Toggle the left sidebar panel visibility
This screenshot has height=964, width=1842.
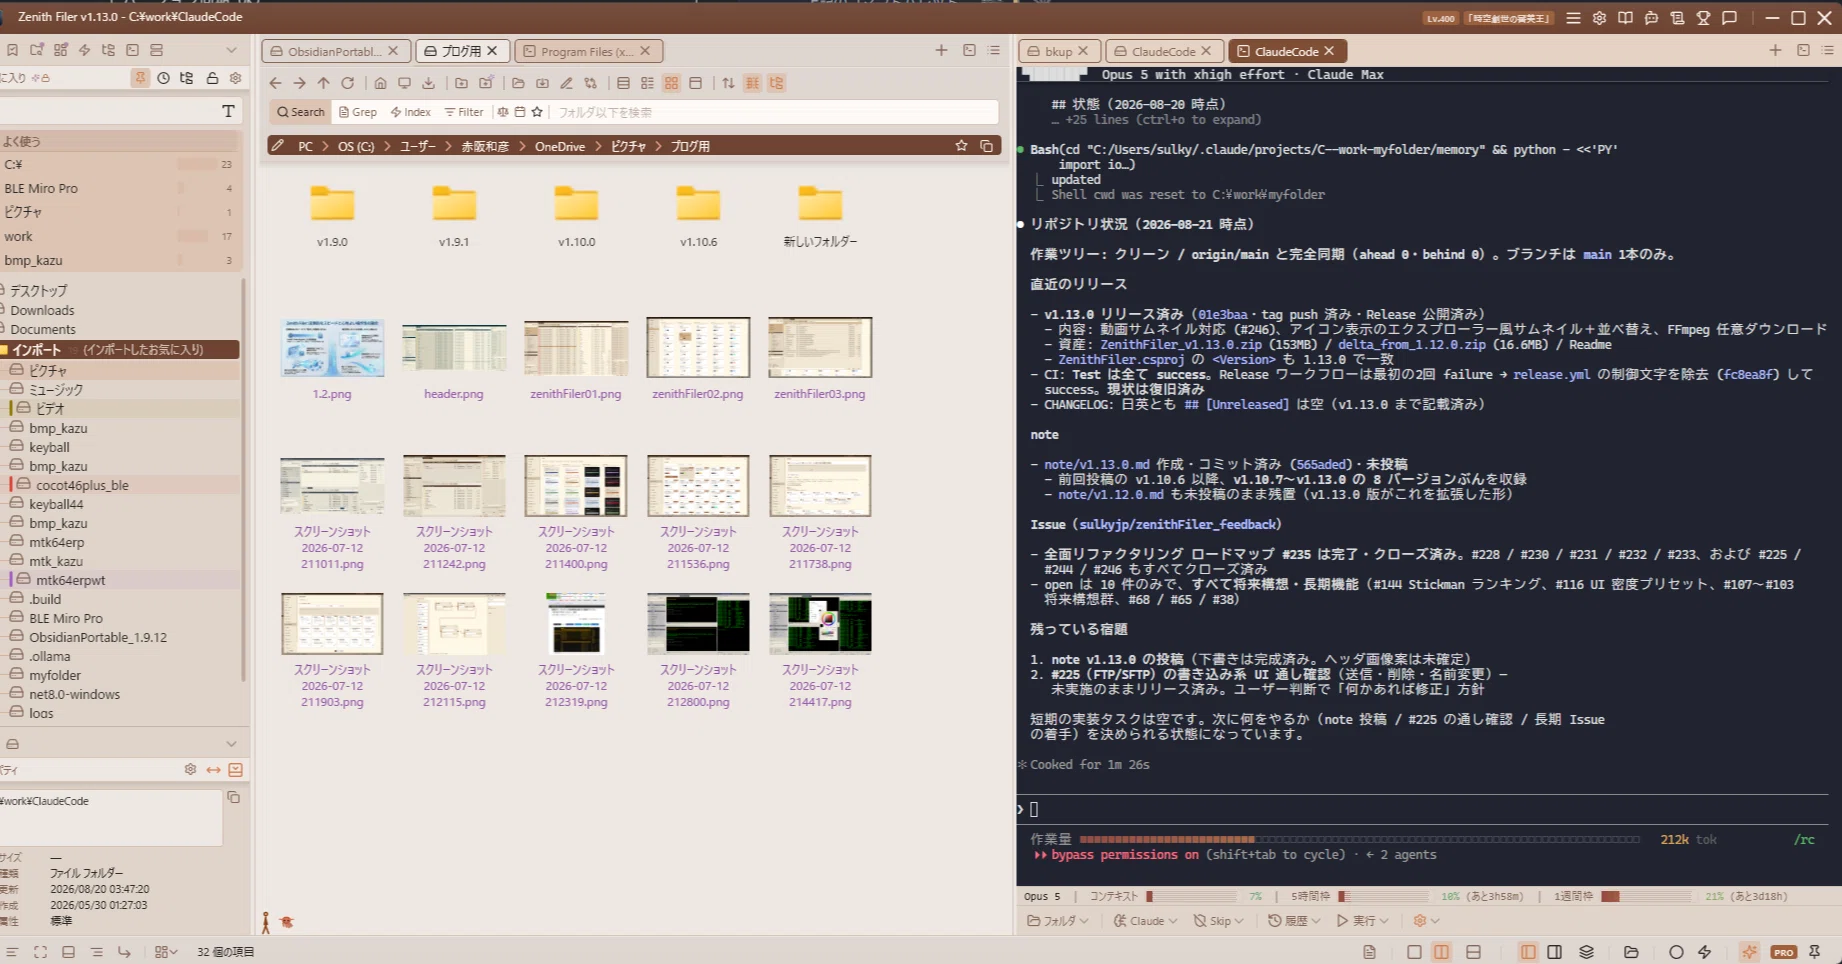tap(1527, 952)
